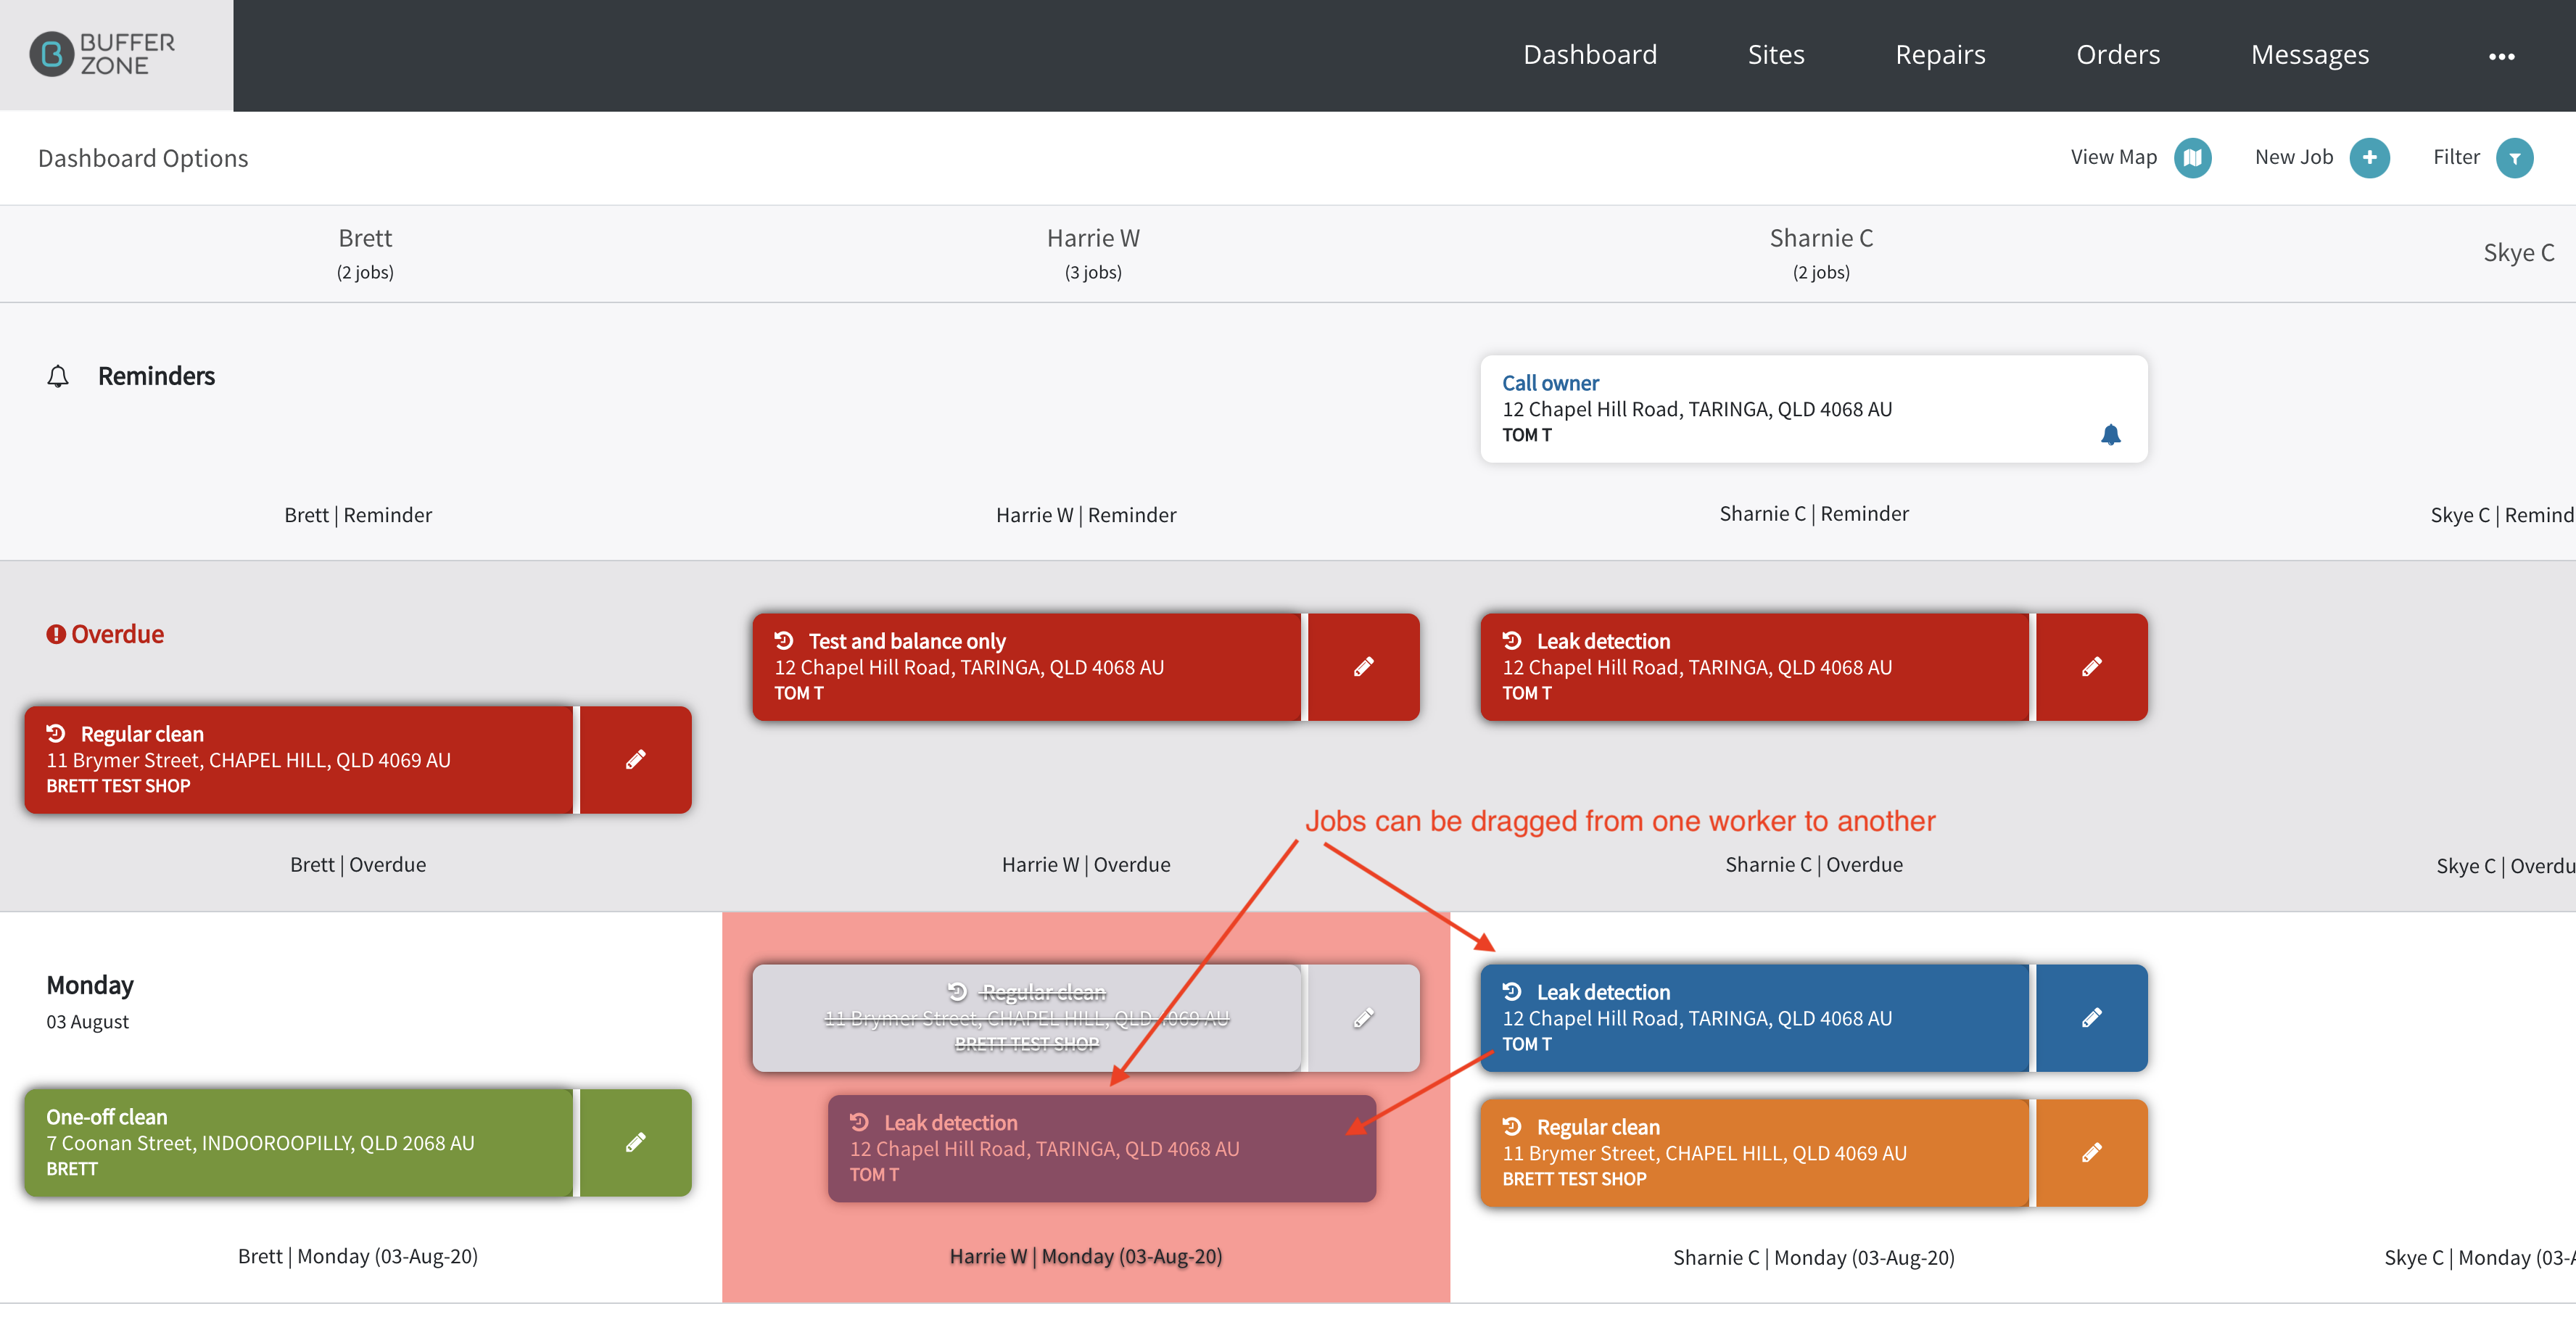The height and width of the screenshot is (1338, 2576).
Task: Edit the overdue Regular clean job pencil
Action: click(x=636, y=760)
